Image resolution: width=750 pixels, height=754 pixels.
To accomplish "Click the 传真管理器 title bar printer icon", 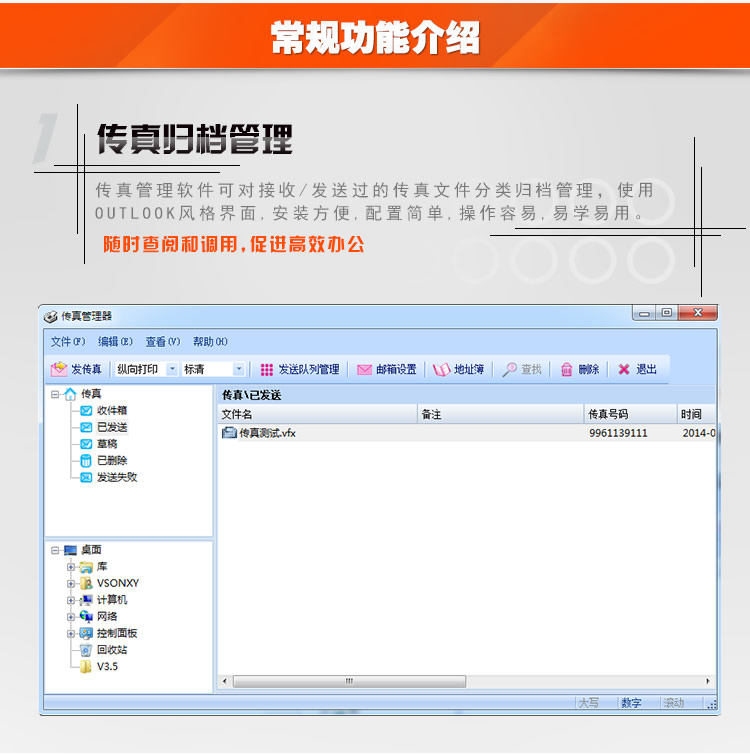I will coord(50,316).
